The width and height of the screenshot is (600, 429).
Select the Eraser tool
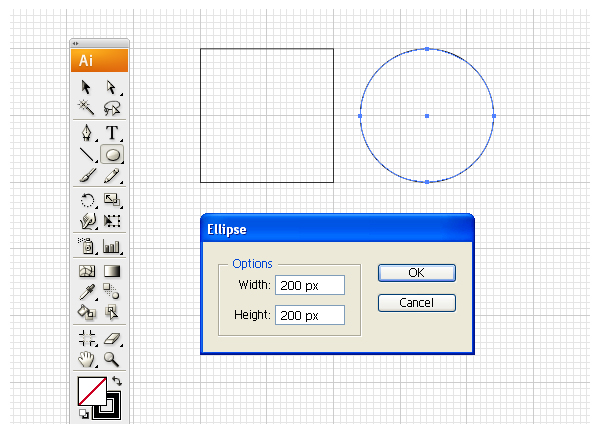pos(112,338)
